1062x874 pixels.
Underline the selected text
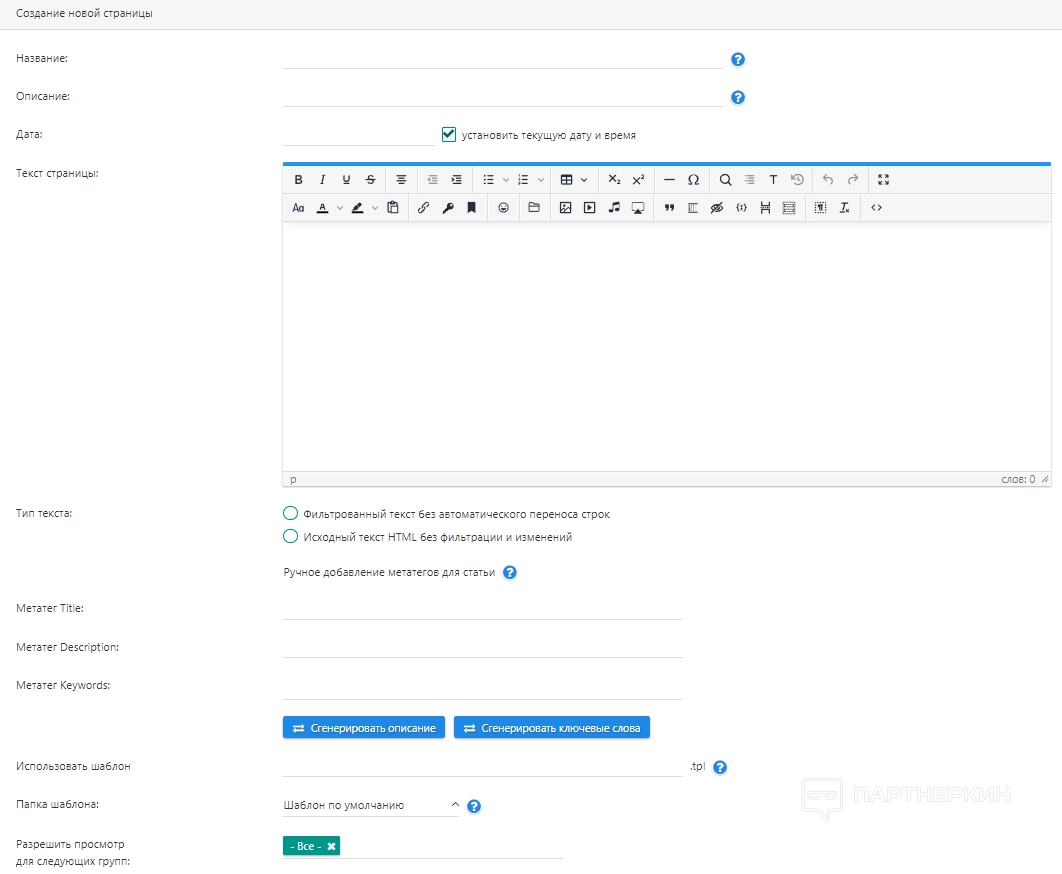coord(346,180)
